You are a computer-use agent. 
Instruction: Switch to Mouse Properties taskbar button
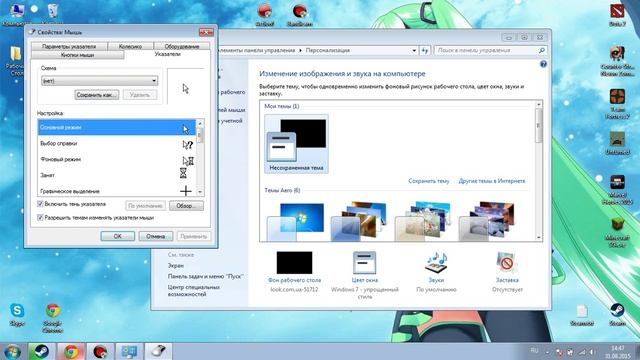click(158, 351)
